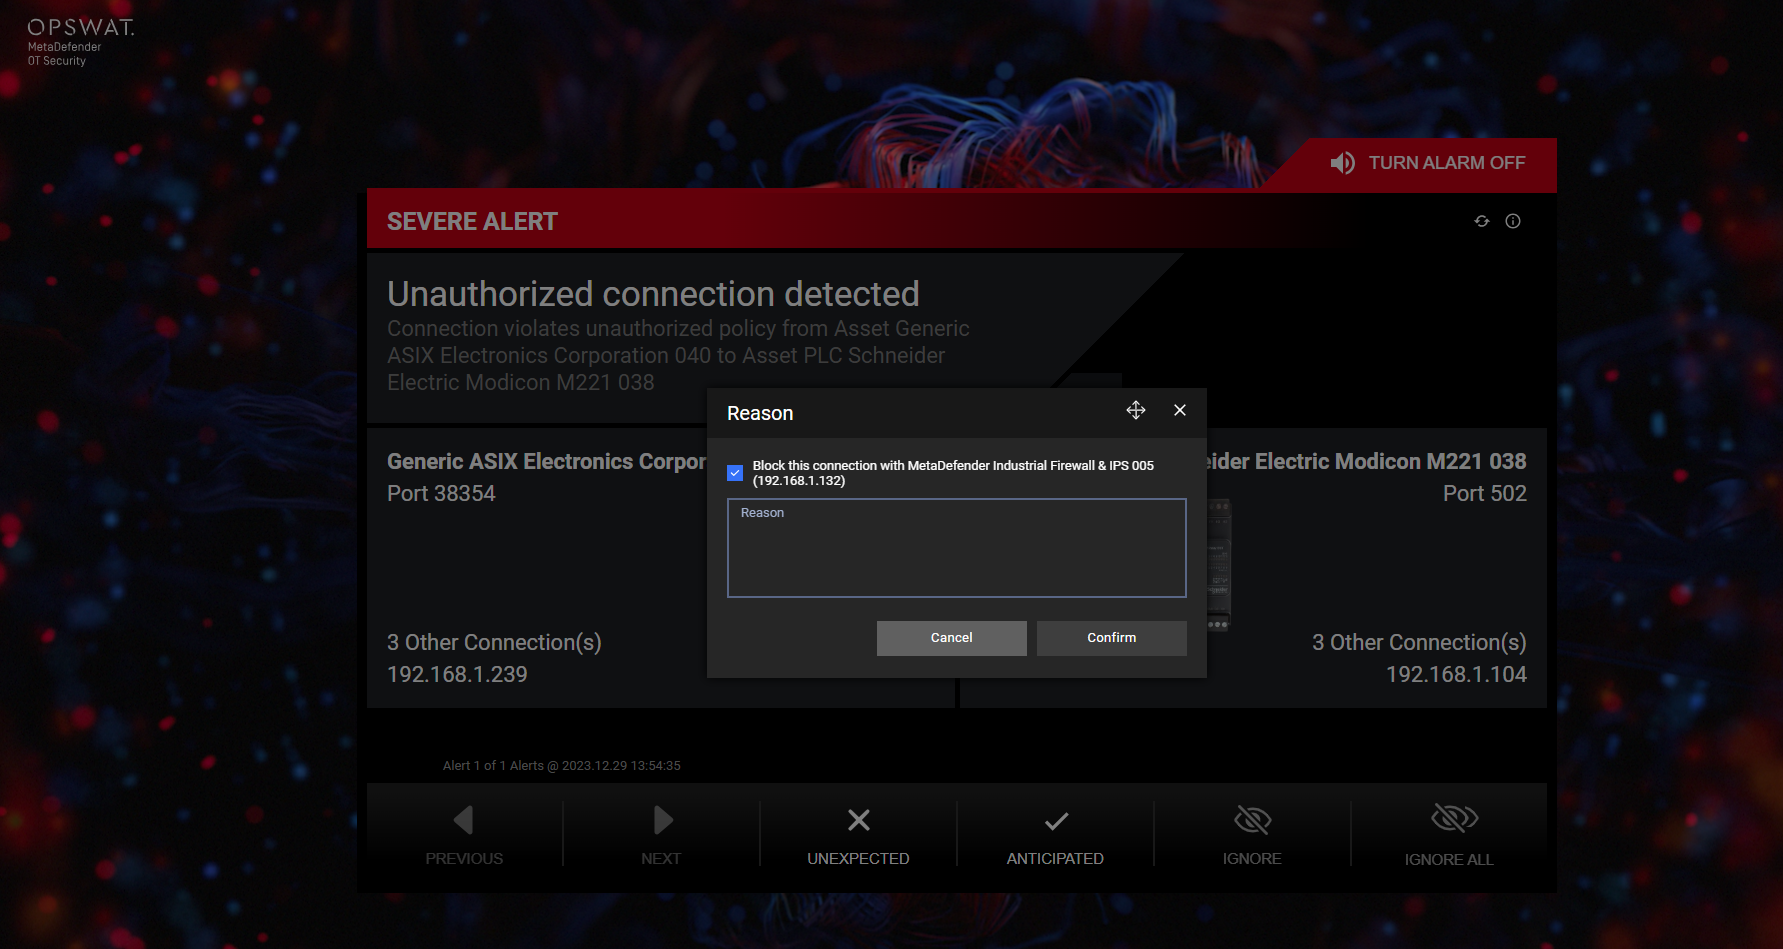Click the 'SEVERE ALERT' banner title
This screenshot has width=1783, height=949.
tap(472, 222)
